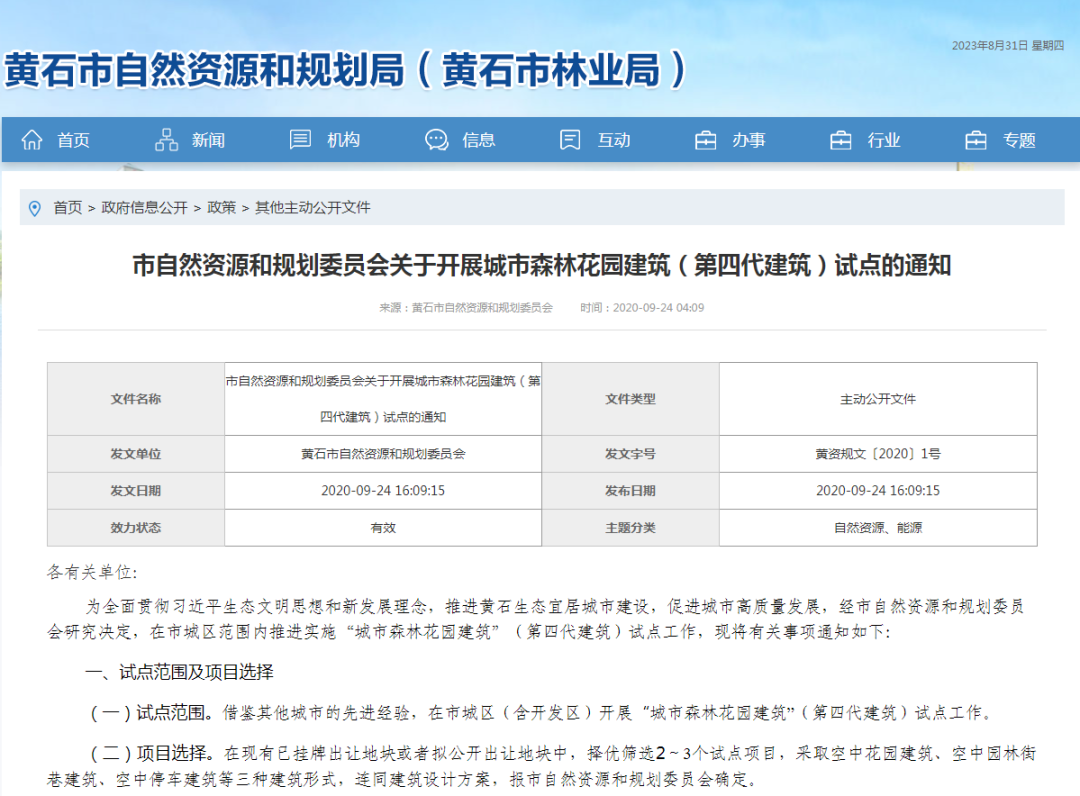Go to 政府信息公开 in the breadcrumb
This screenshot has height=796, width=1080.
[144, 207]
